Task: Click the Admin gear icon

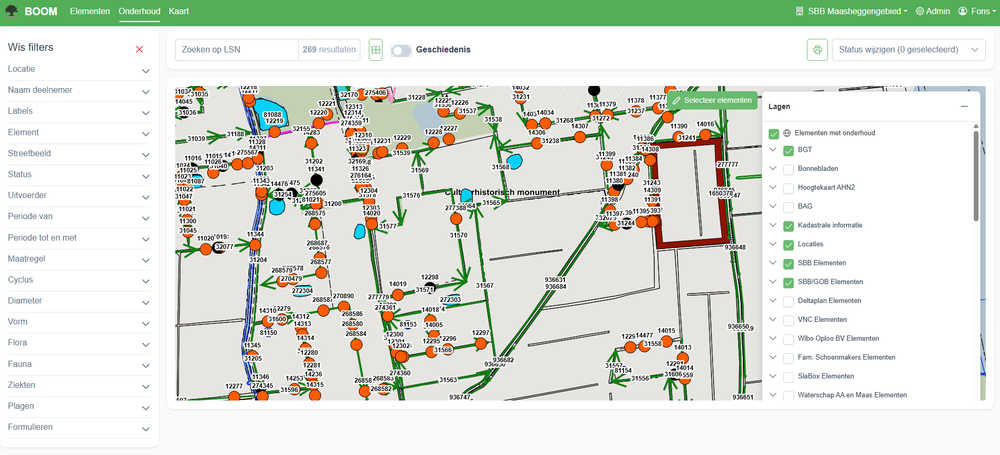Action: coord(919,11)
